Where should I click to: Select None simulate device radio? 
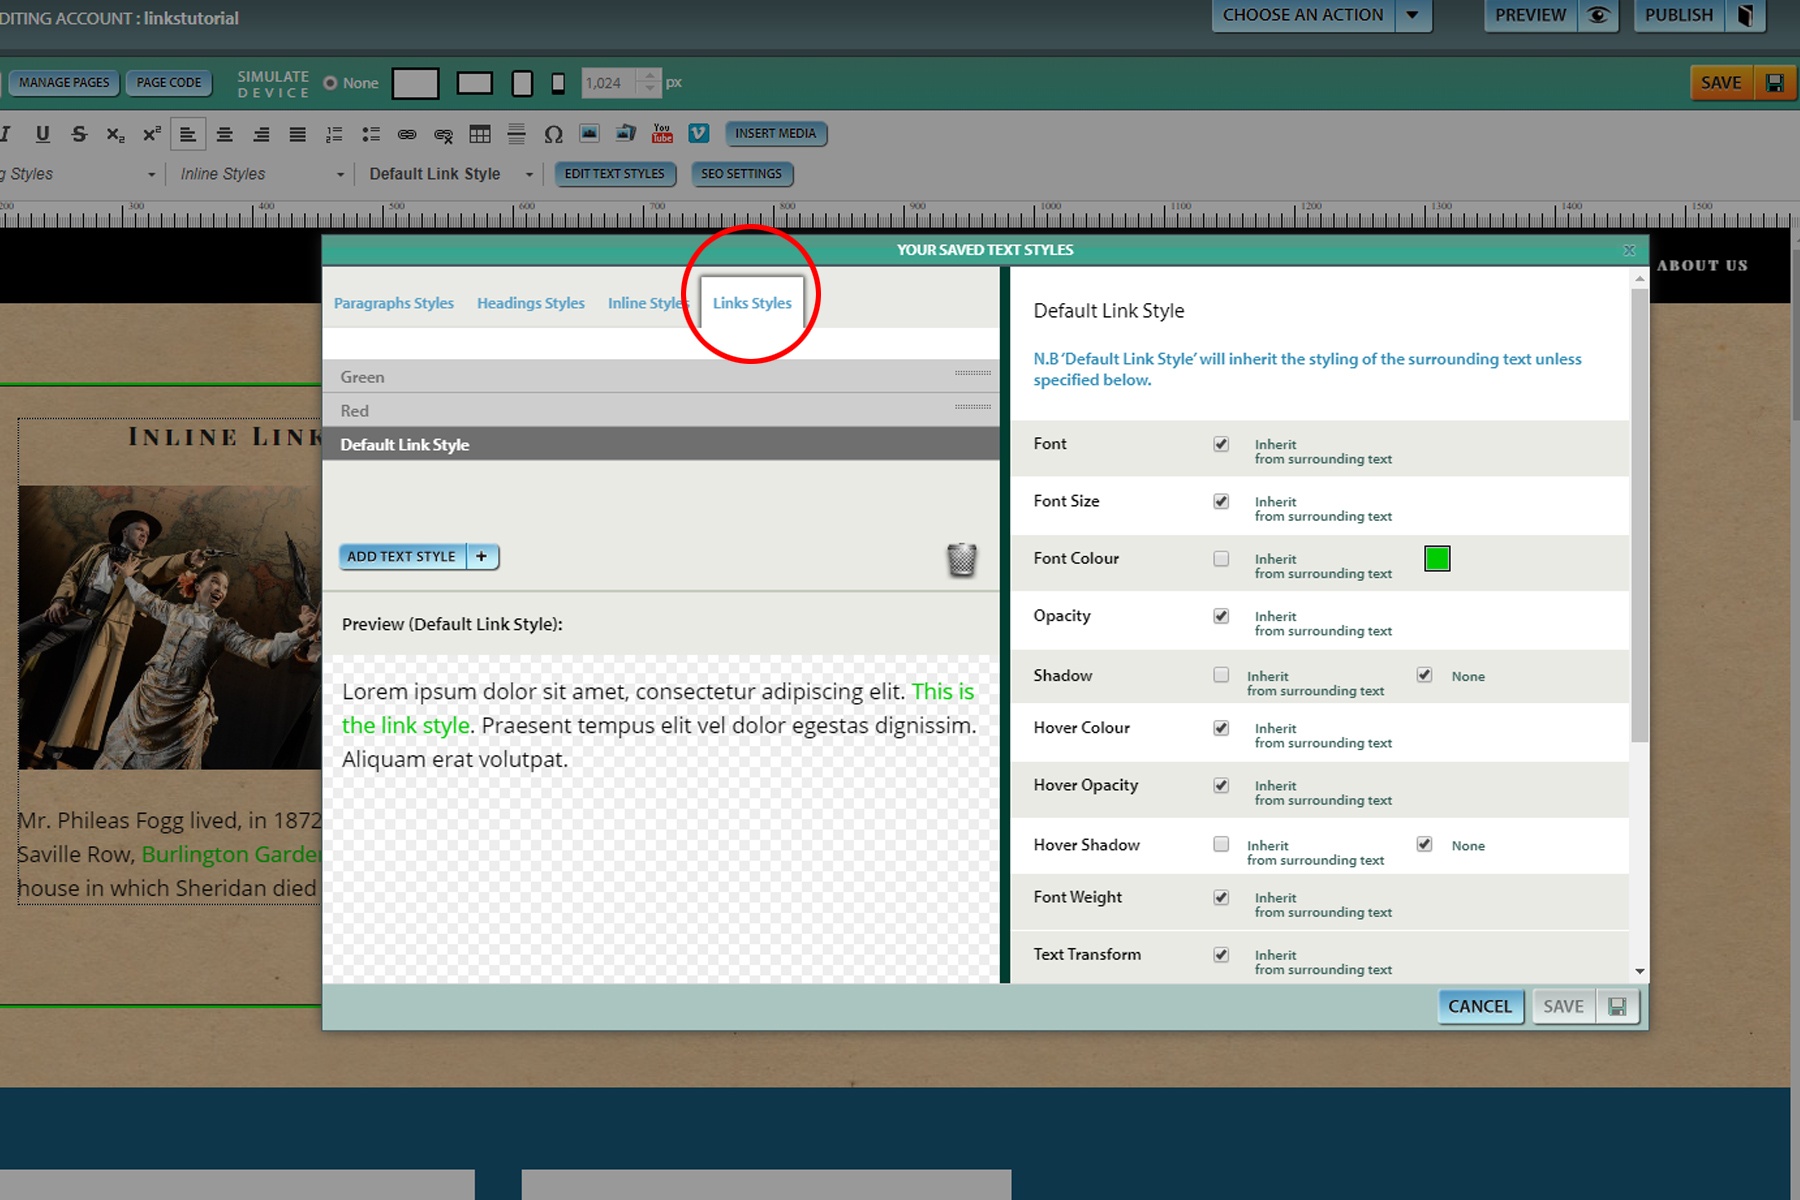click(x=330, y=83)
